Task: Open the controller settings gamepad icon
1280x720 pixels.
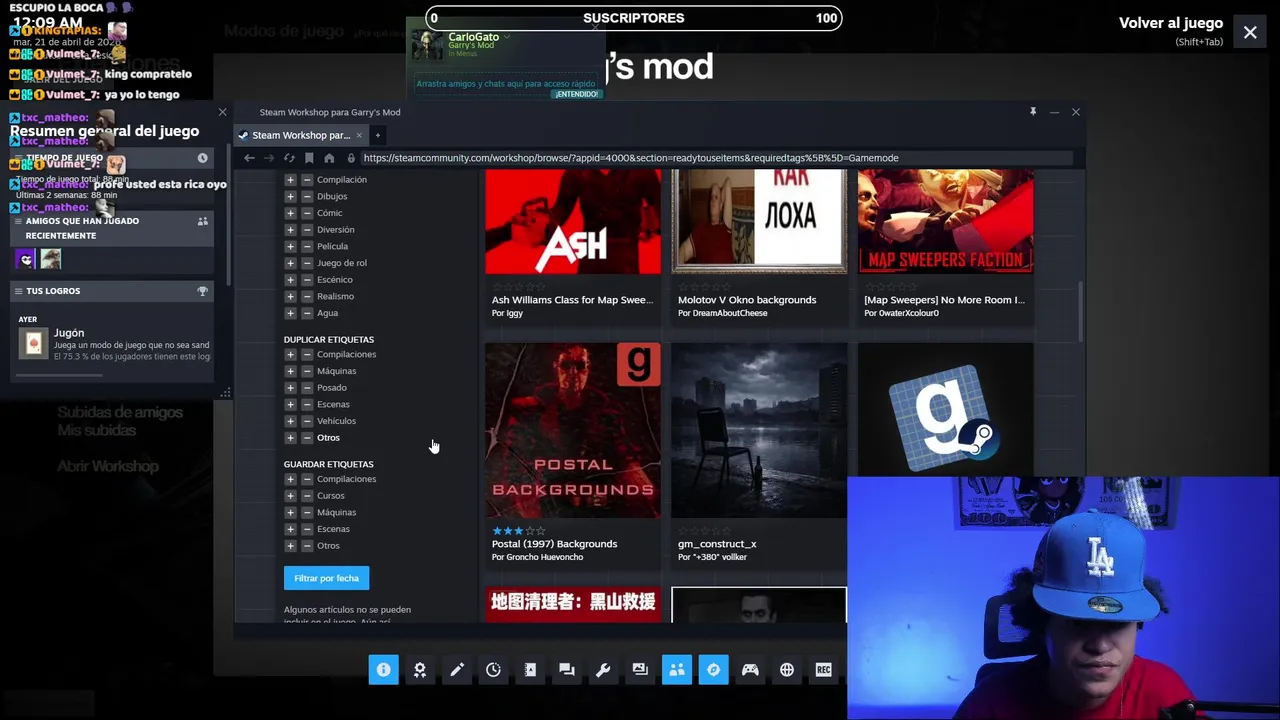Action: [750, 670]
